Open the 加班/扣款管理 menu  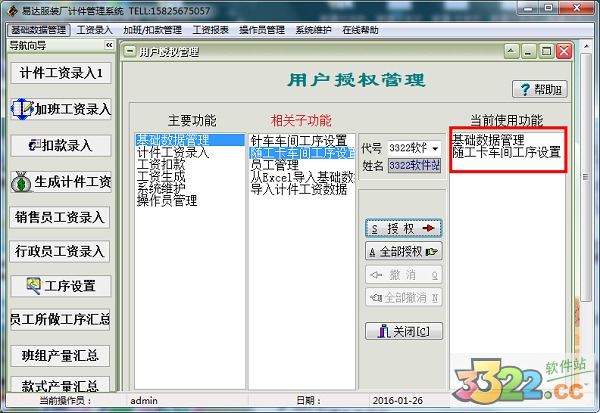click(x=152, y=30)
